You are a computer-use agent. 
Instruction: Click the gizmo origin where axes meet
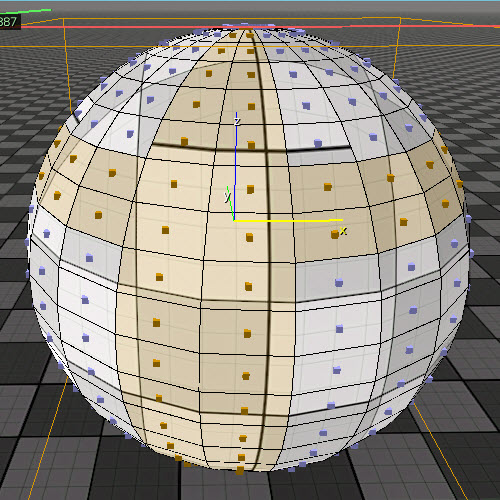235,220
